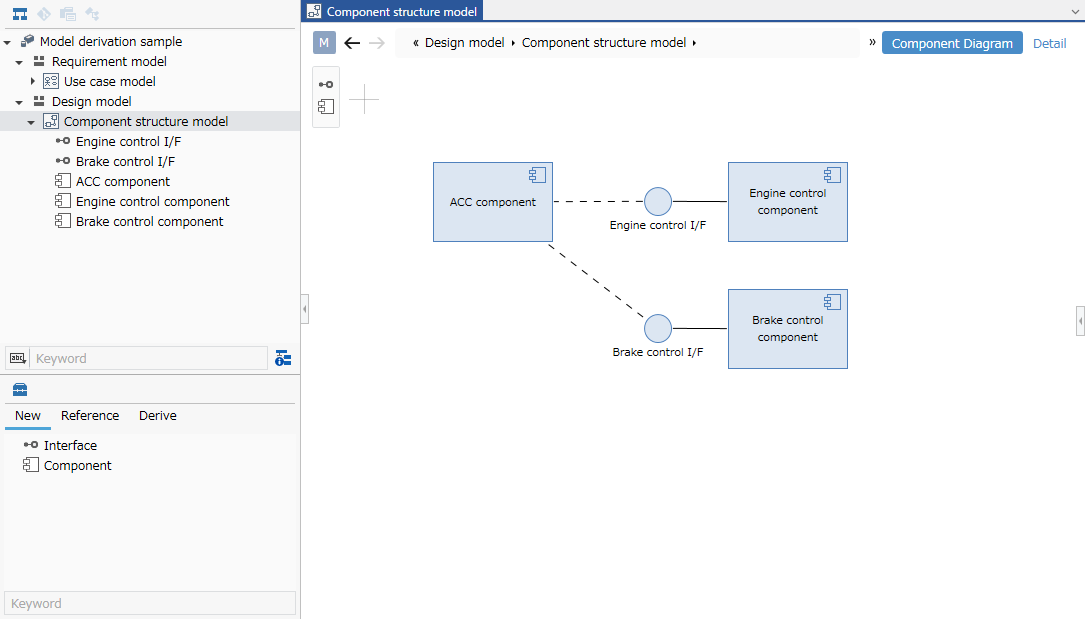
Task: Click the tree info icon beside search
Action: pyautogui.click(x=283, y=358)
